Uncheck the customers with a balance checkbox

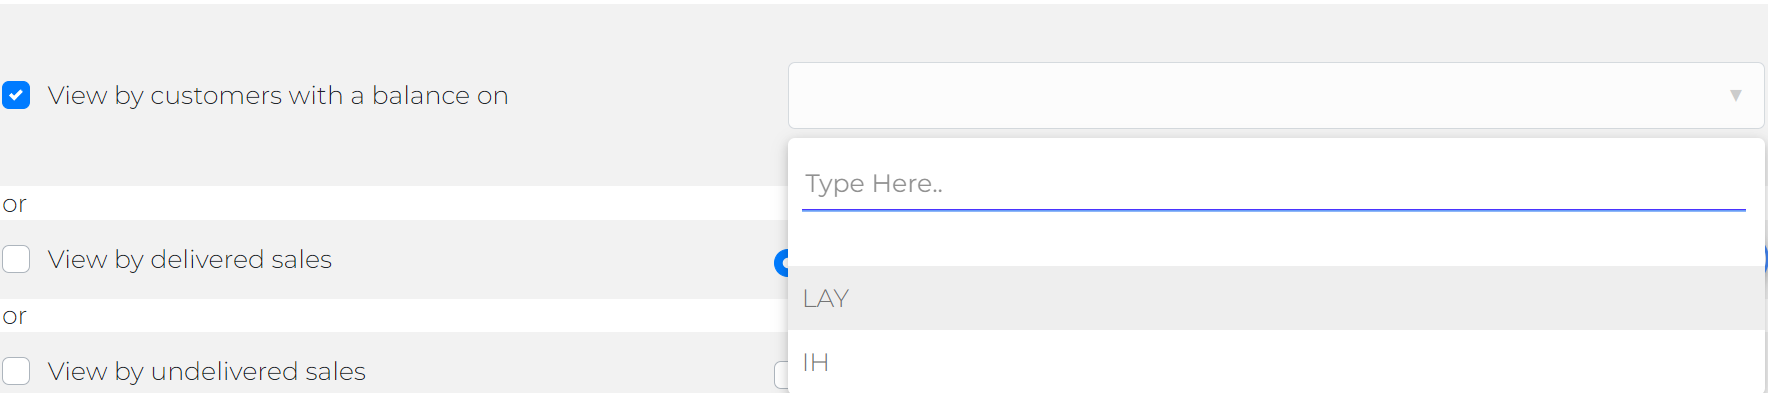pos(16,95)
